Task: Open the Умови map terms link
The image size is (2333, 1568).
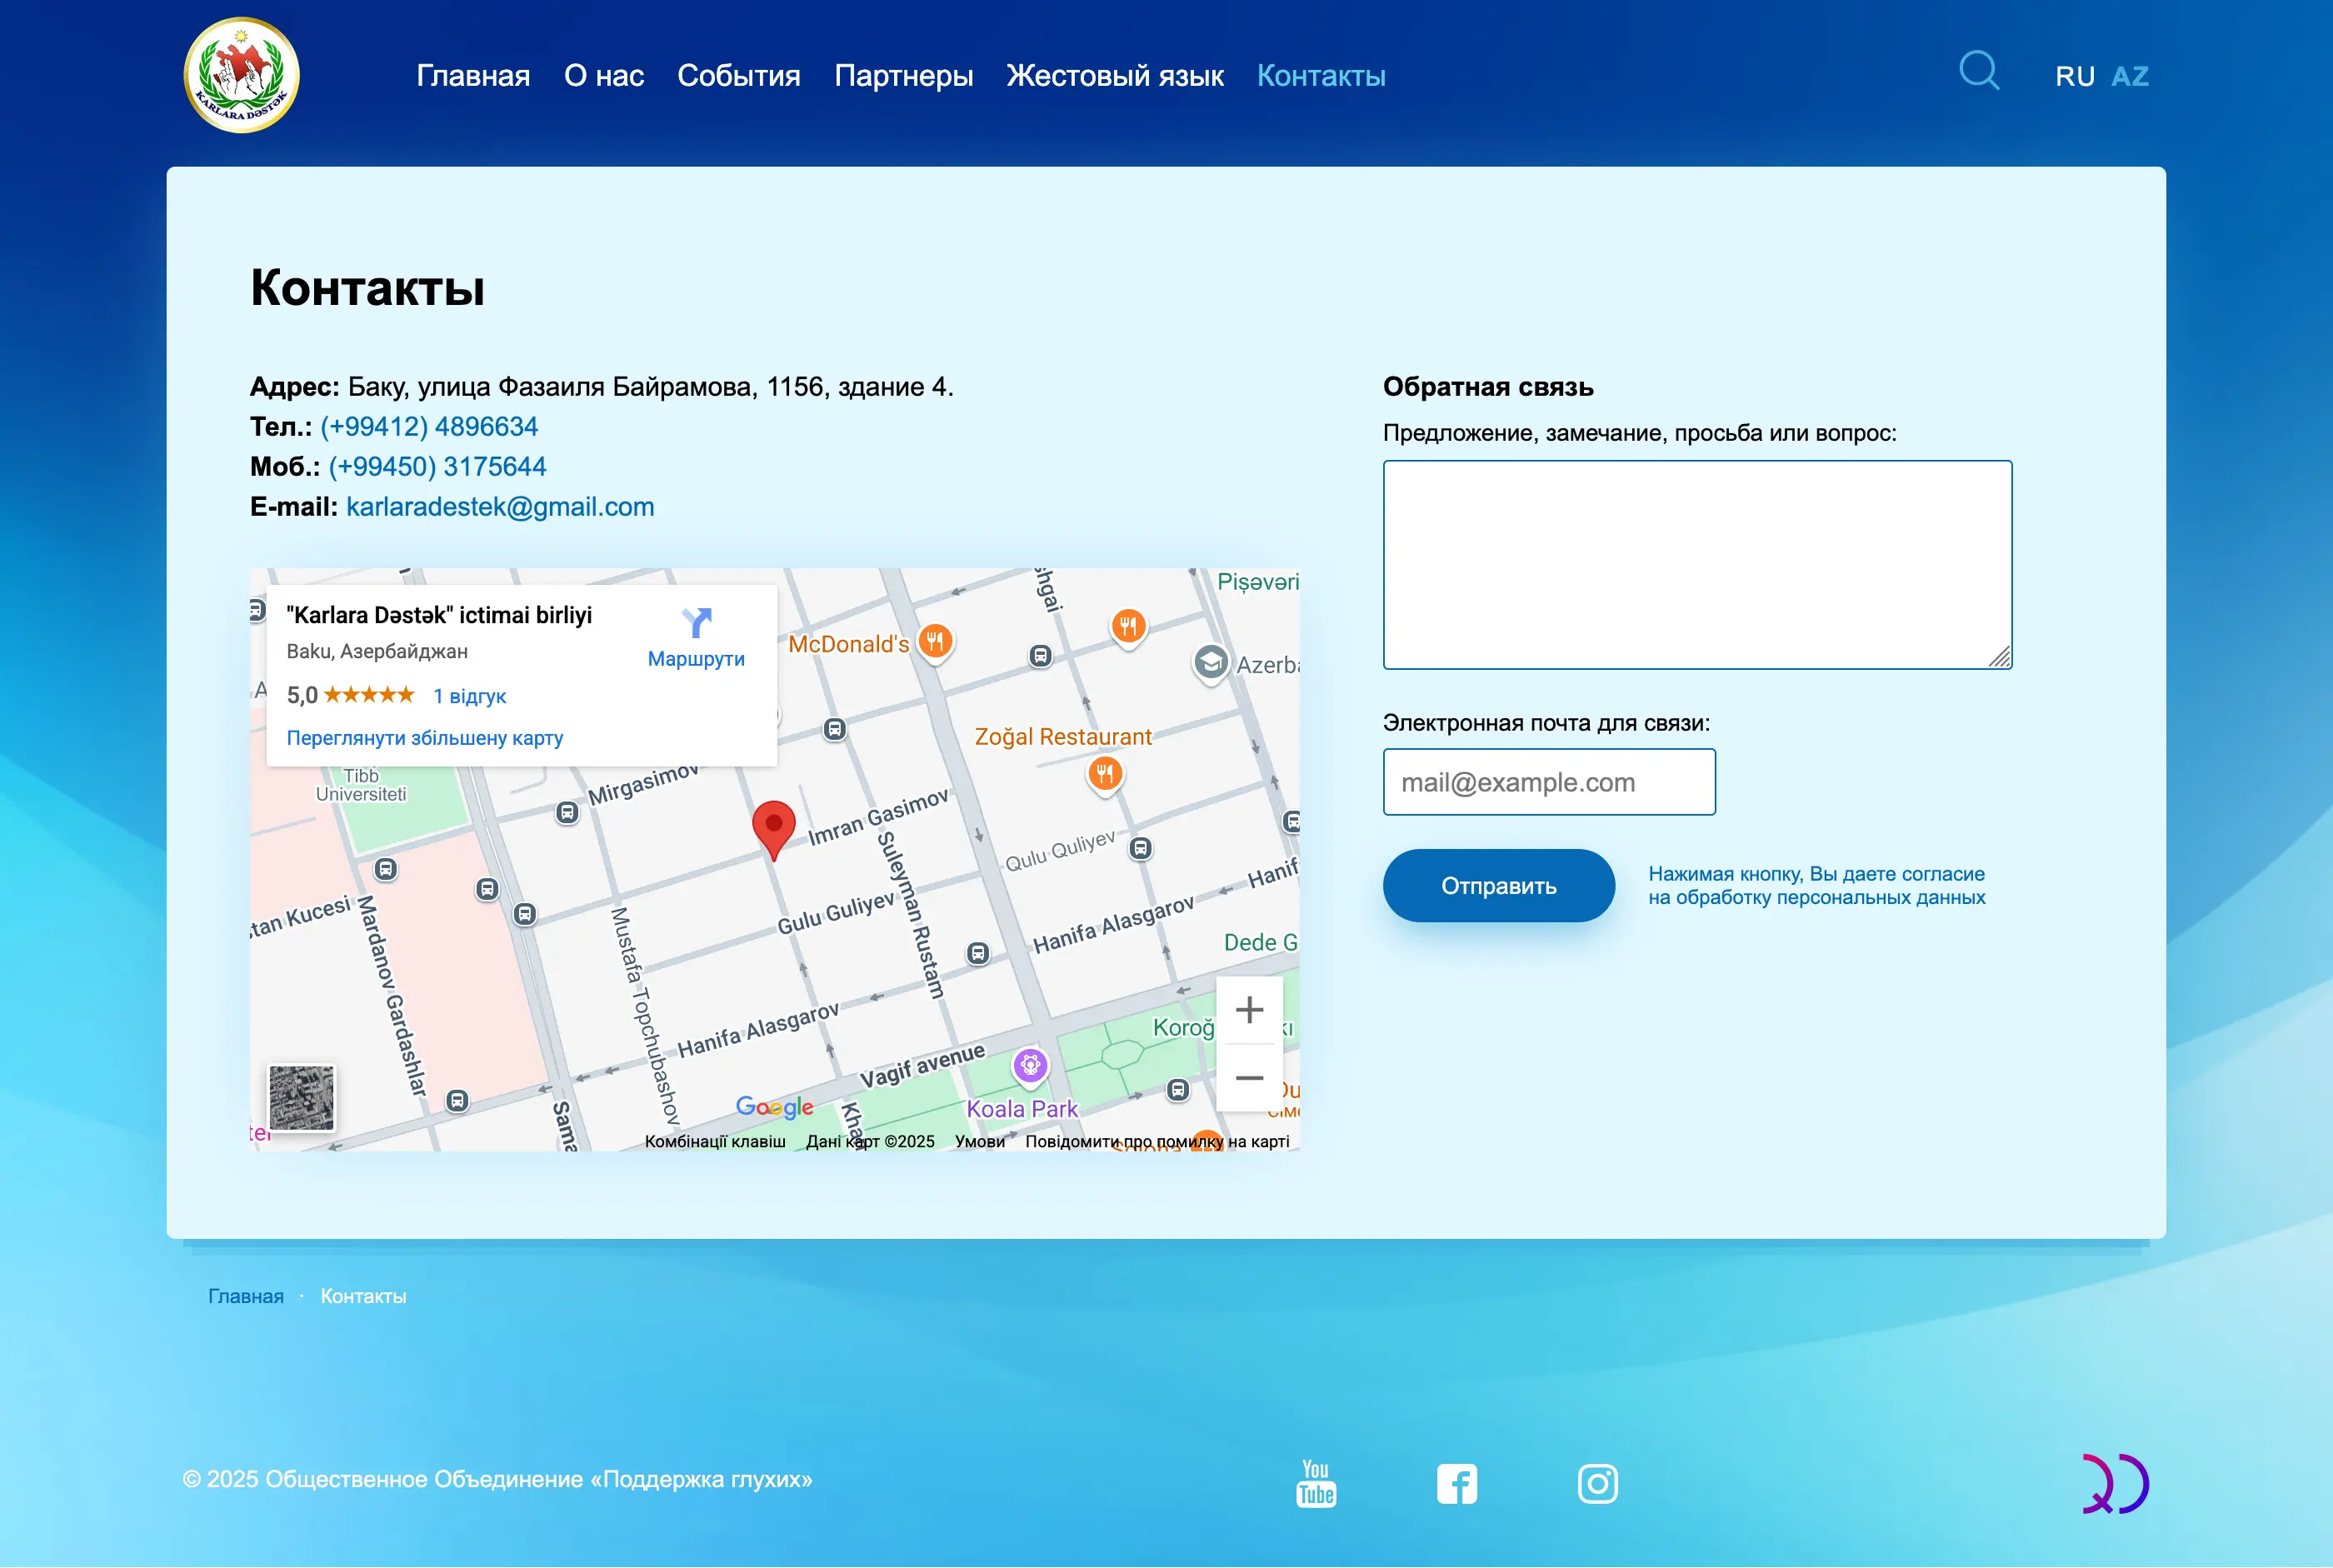Action: click(x=980, y=1141)
